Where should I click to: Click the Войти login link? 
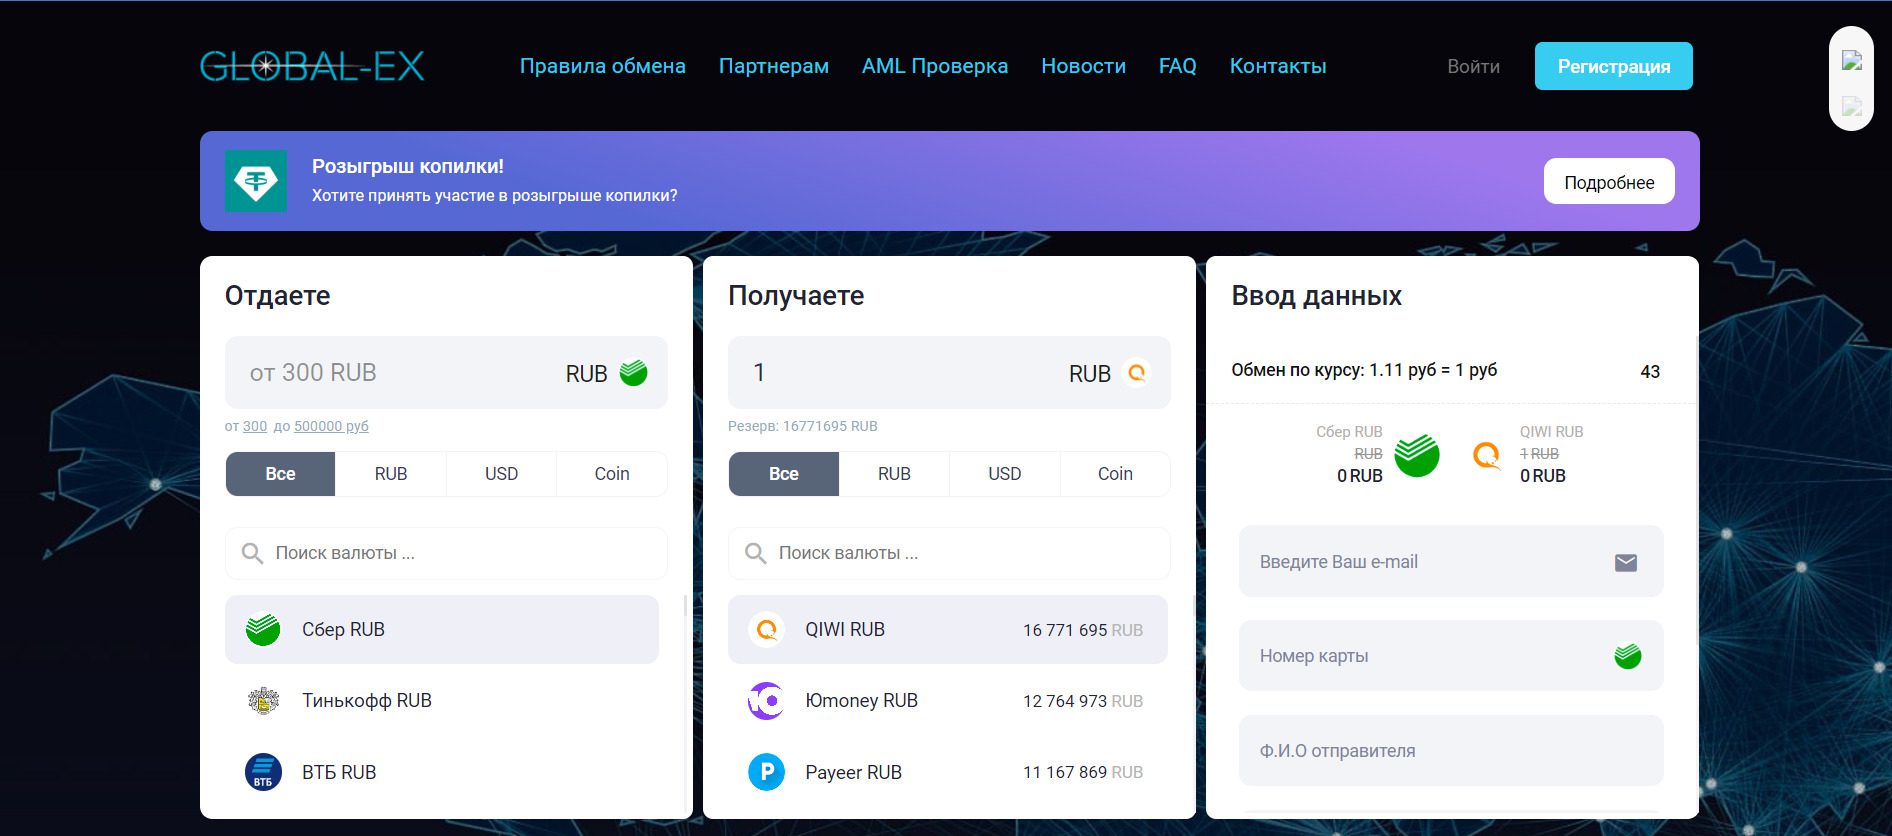1473,66
